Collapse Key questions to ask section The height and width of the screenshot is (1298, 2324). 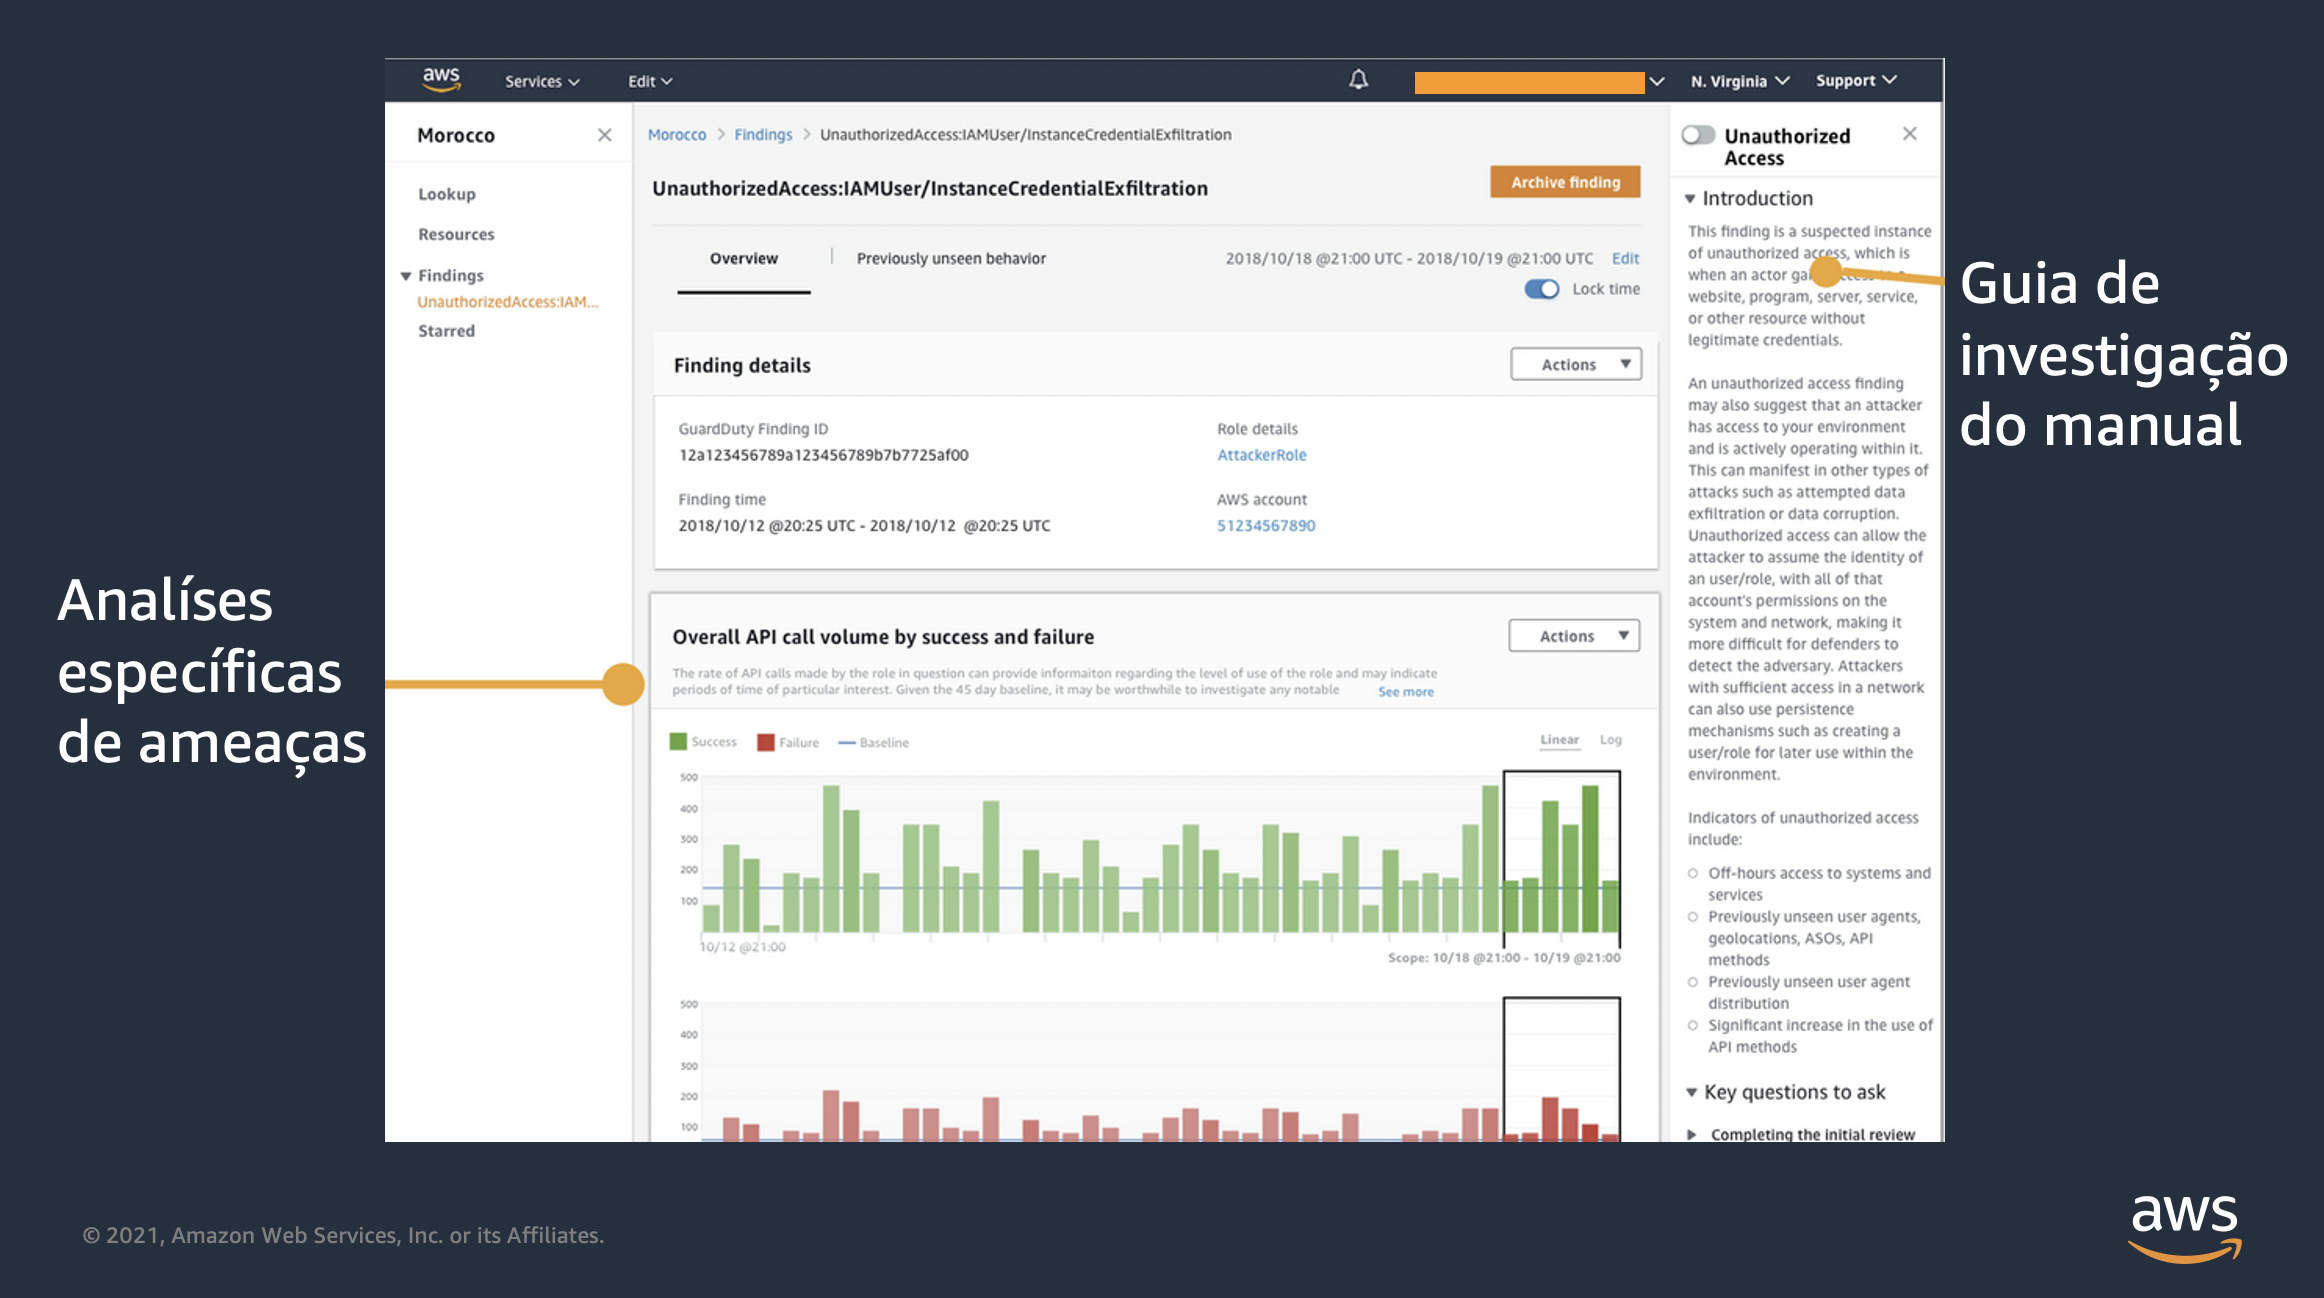click(1691, 1093)
